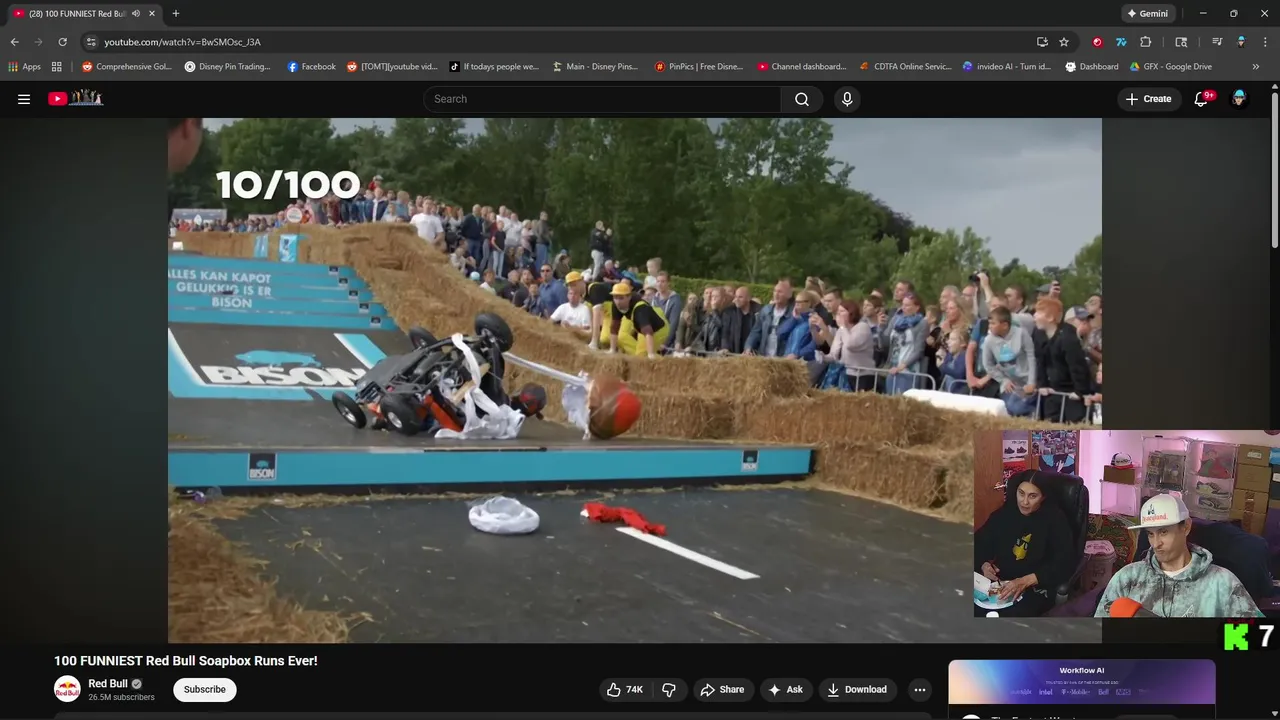This screenshot has width=1280, height=720.
Task: Open Chrome three-dot menu
Action: pos(1266,42)
